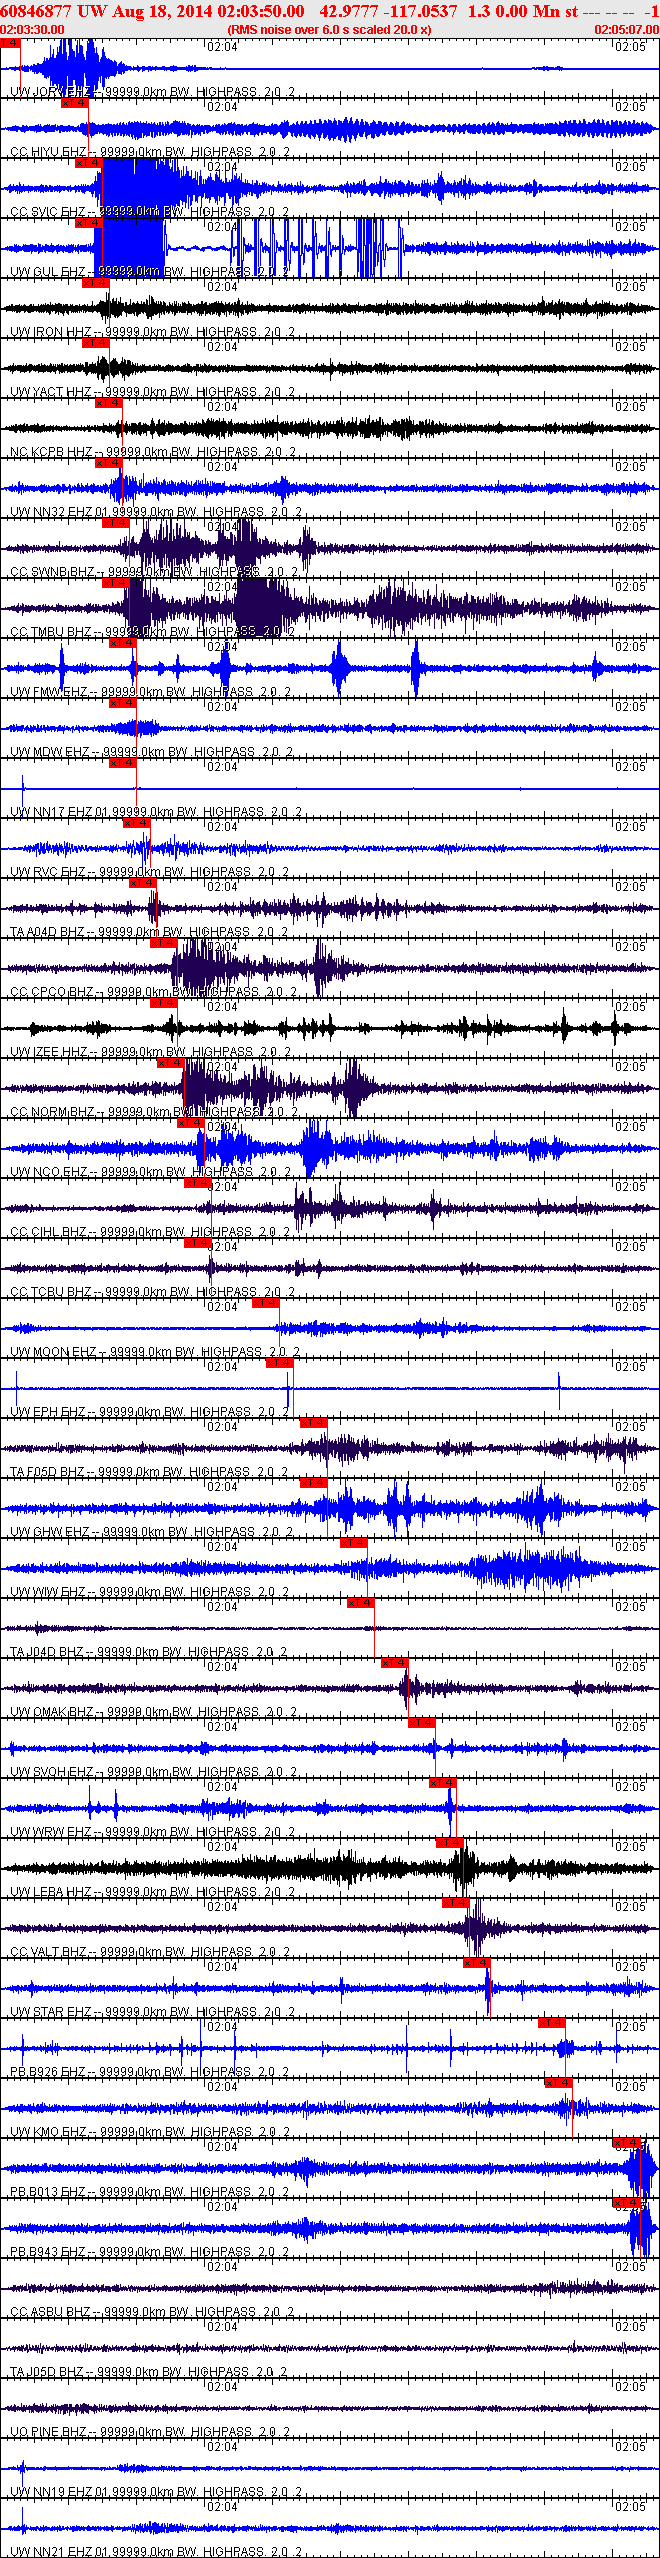Select the CC SVIC EHZ station label

pyautogui.click(x=48, y=212)
